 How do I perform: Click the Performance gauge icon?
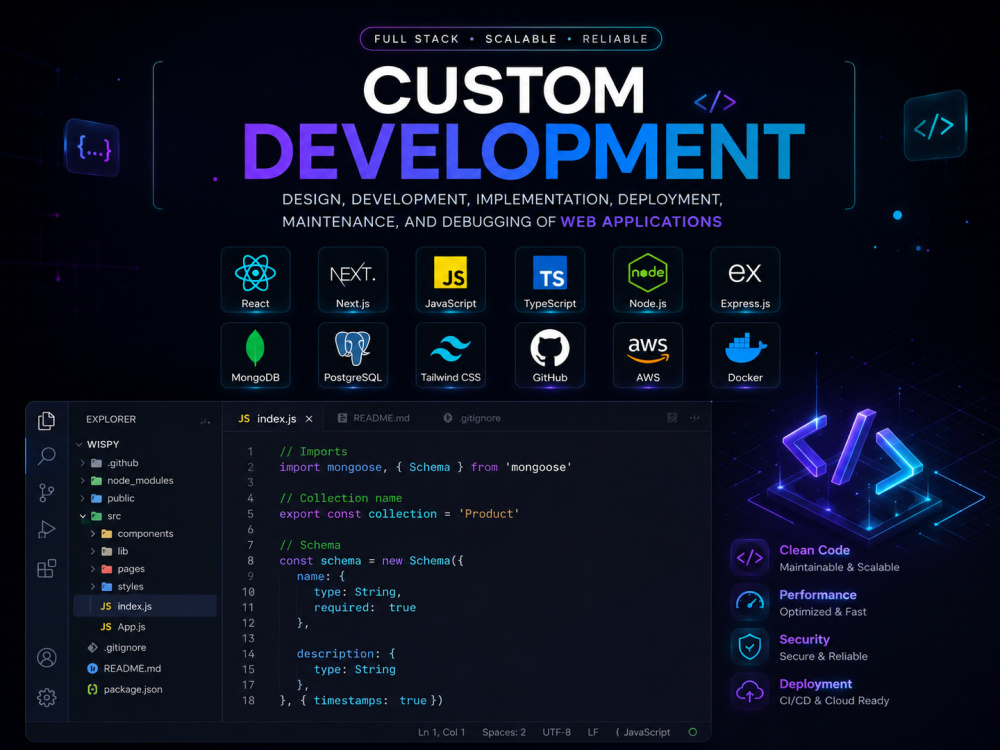(750, 602)
